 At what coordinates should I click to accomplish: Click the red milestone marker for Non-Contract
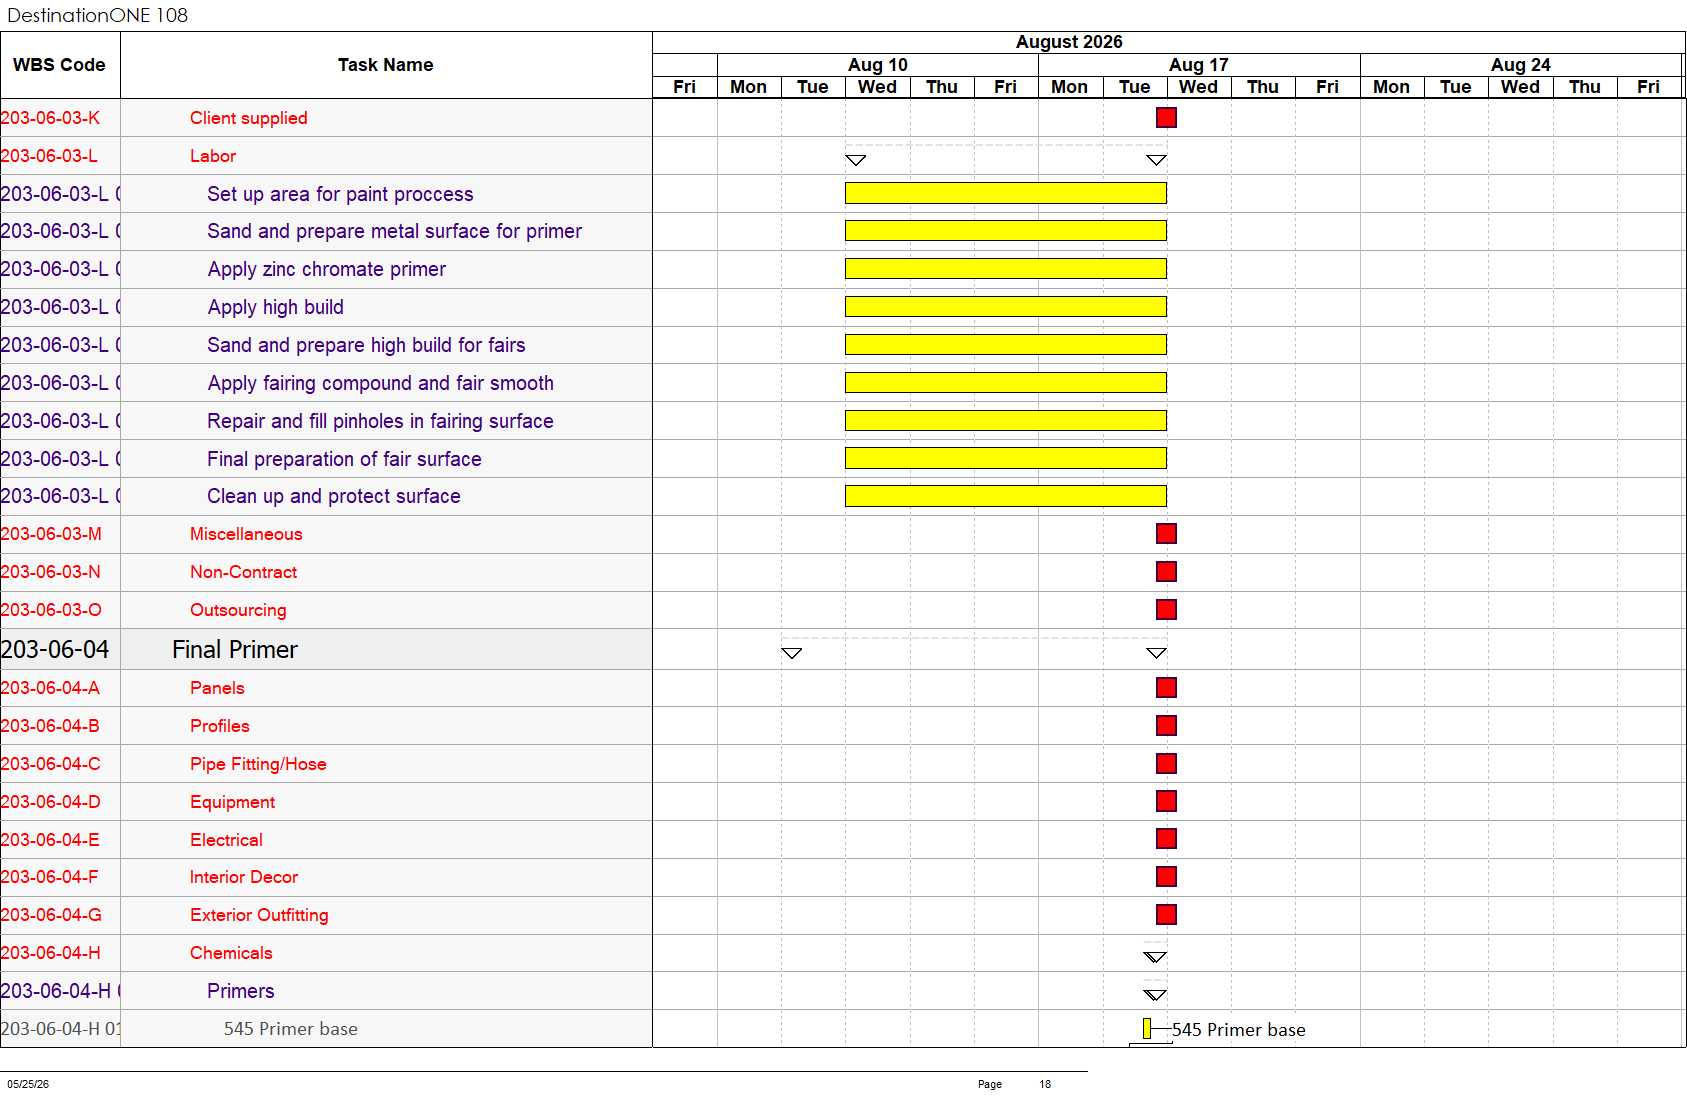1166,572
